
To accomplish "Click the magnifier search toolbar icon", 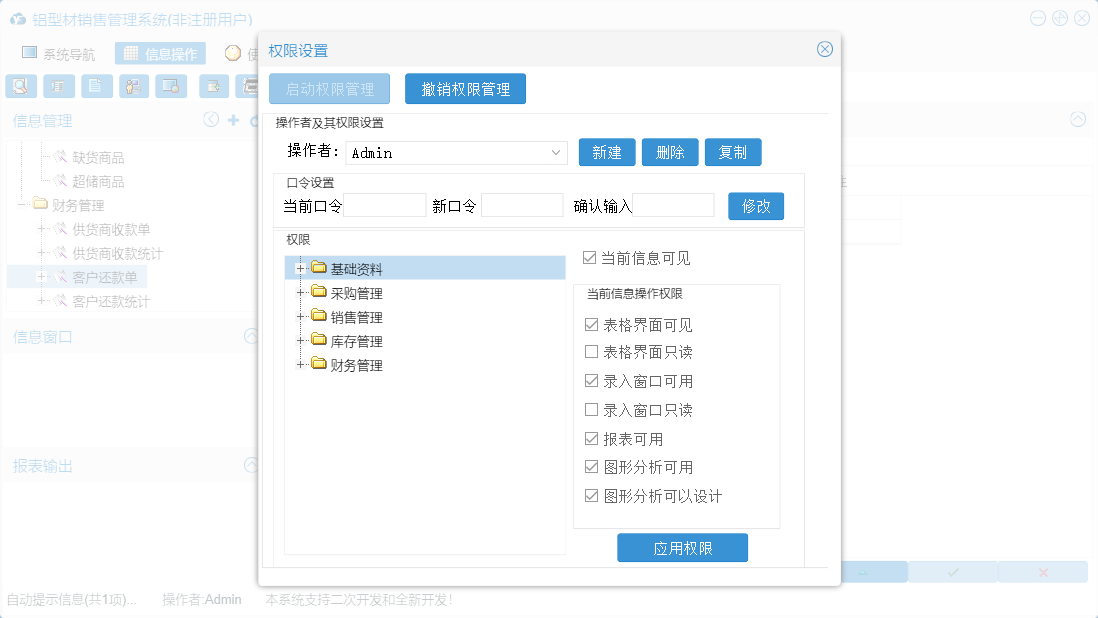I will [x=20, y=86].
